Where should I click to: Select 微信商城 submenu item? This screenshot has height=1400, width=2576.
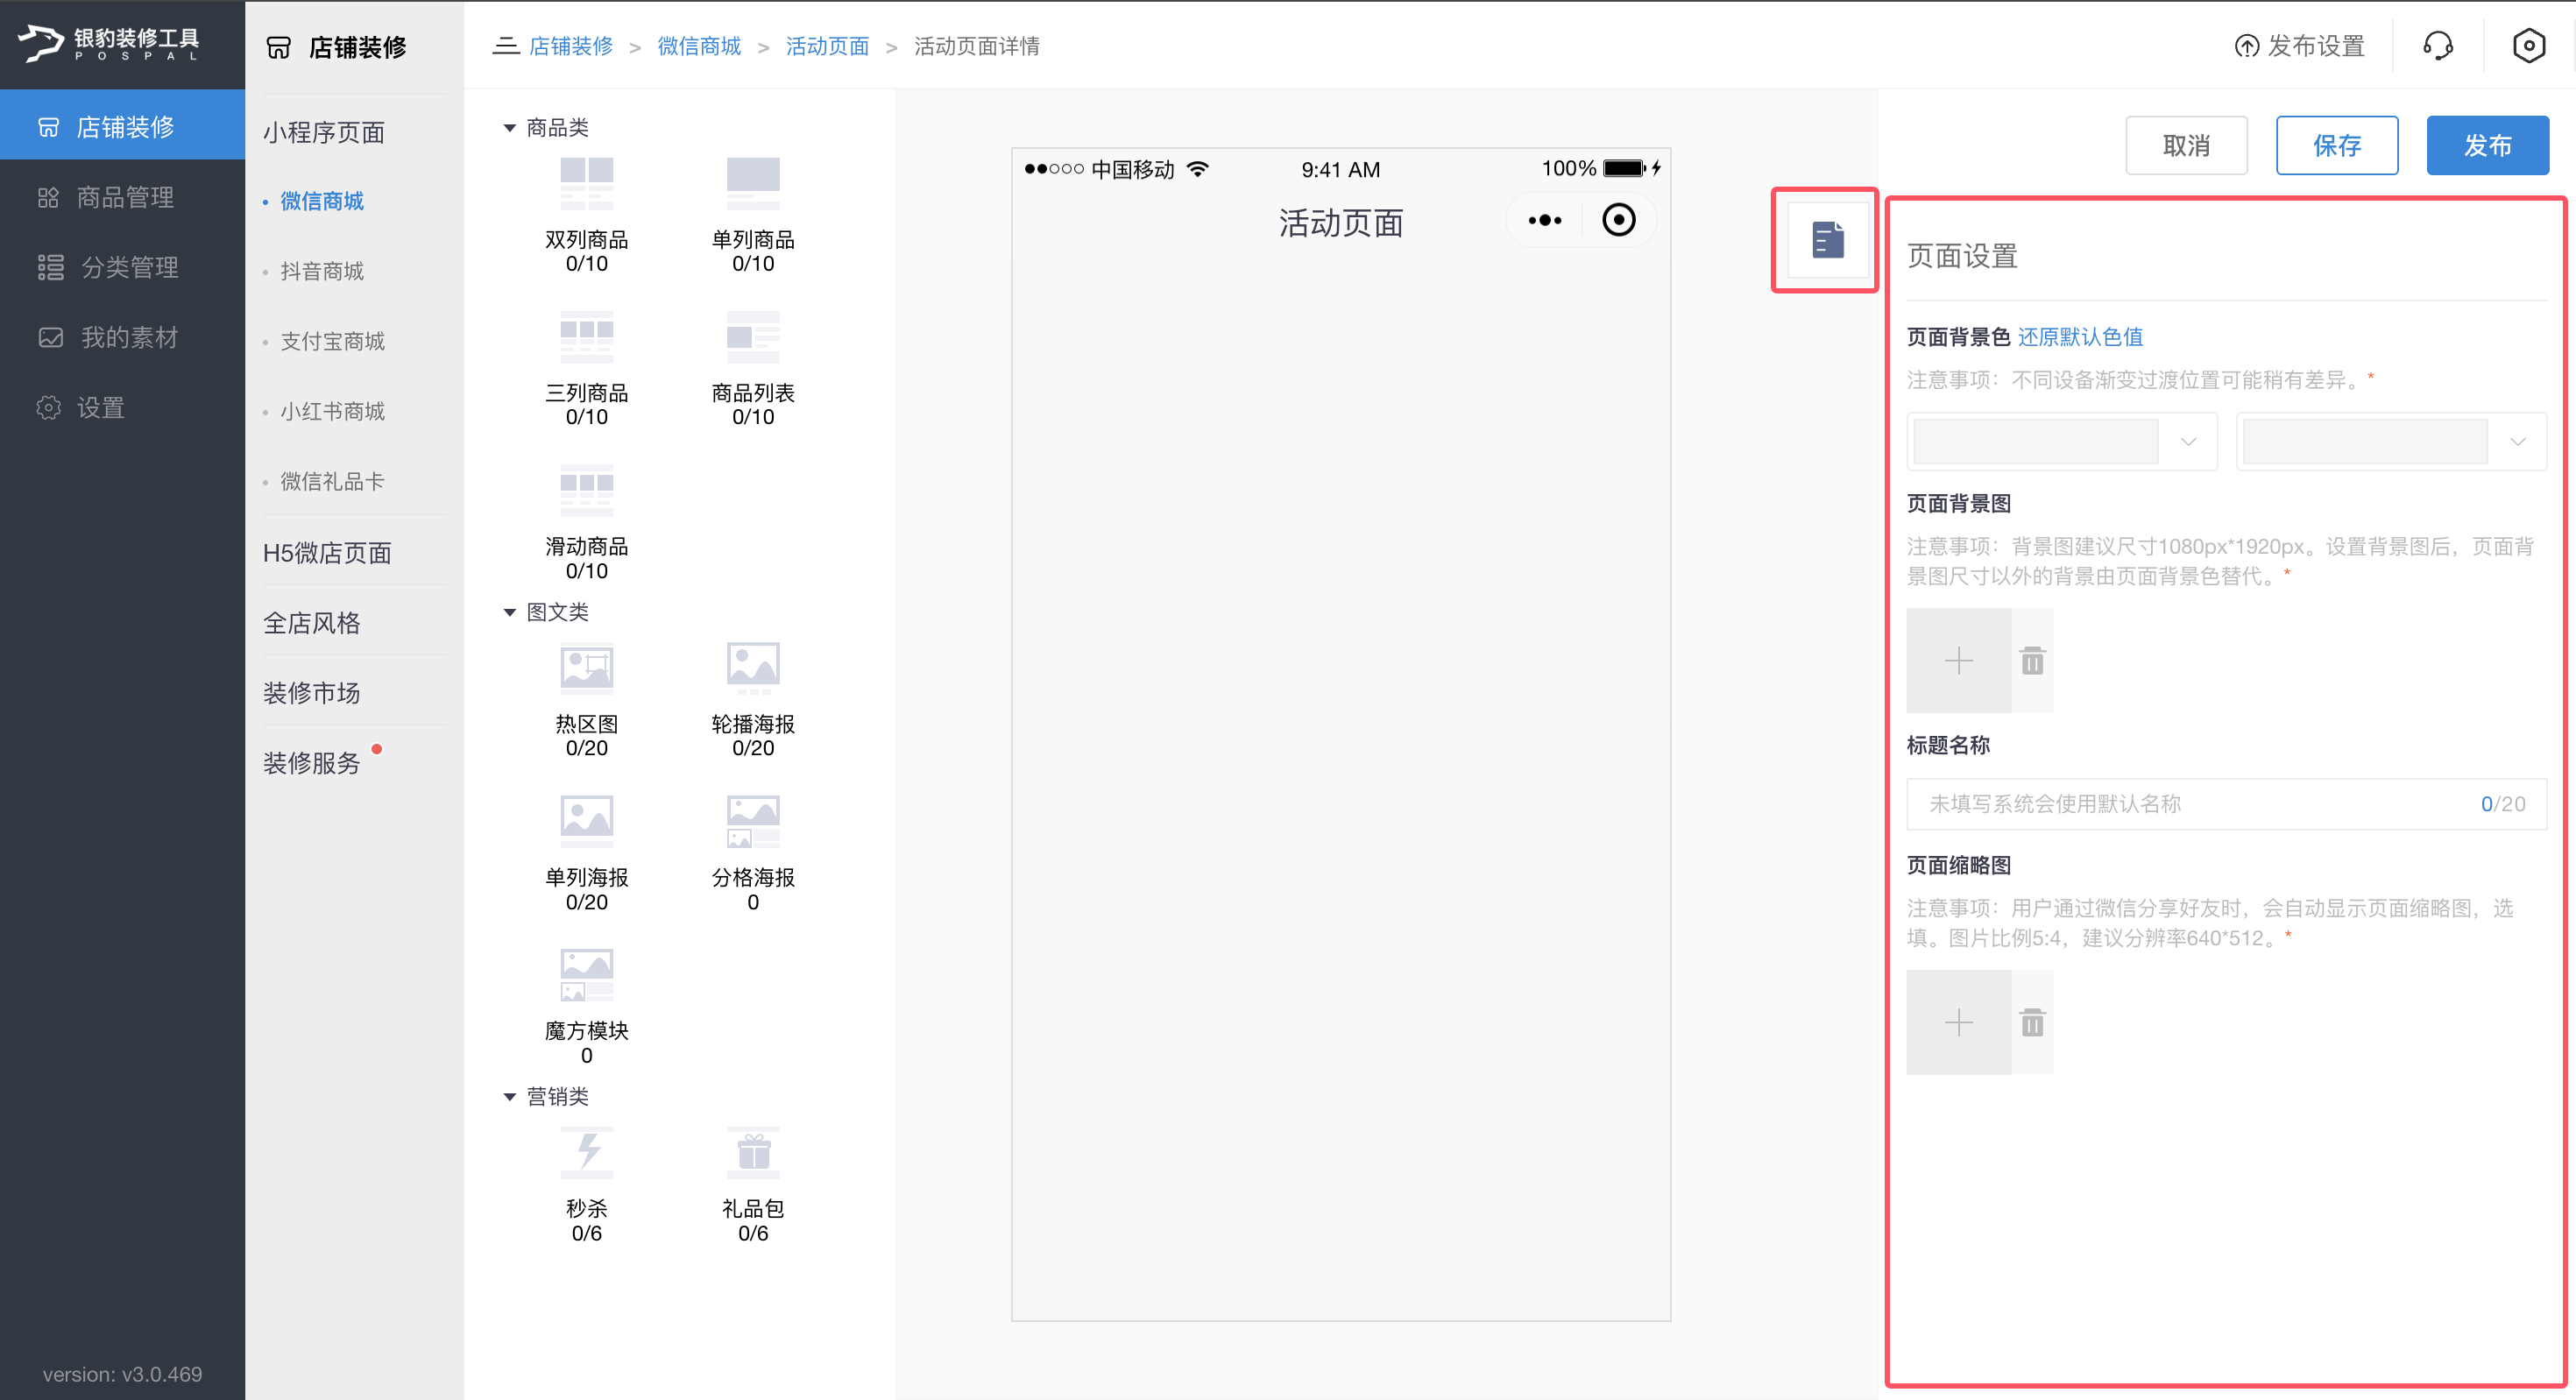point(322,201)
